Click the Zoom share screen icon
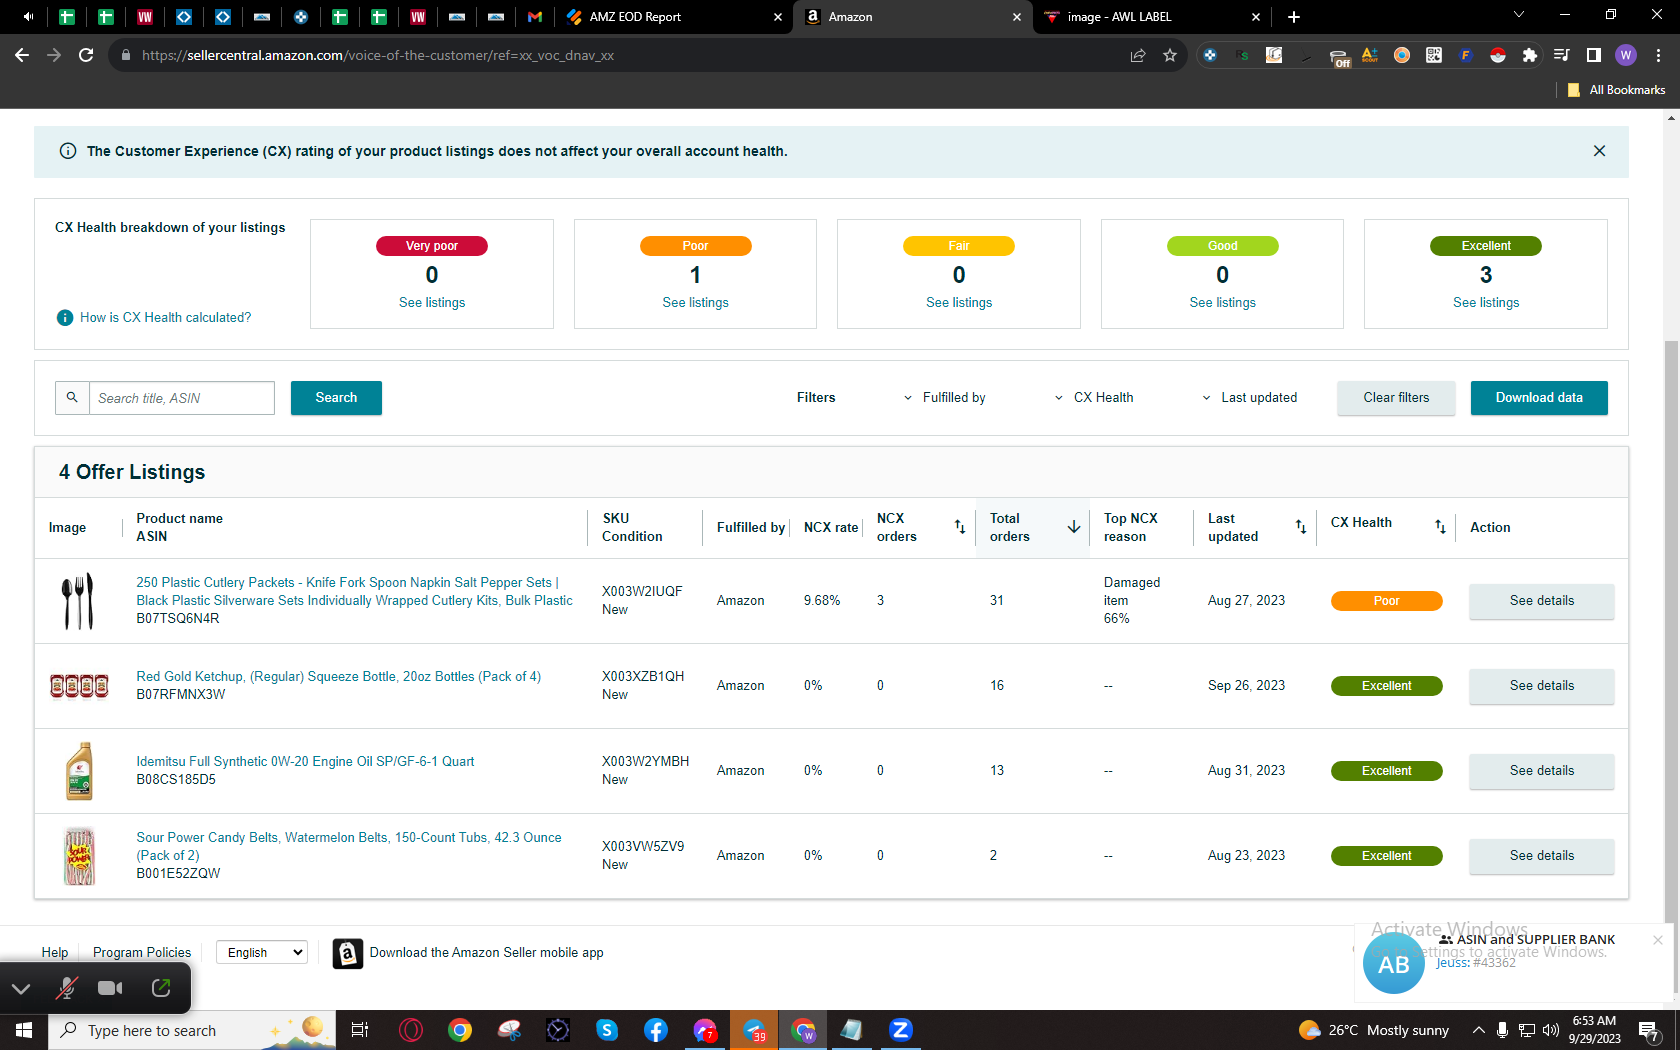The width and height of the screenshot is (1680, 1050). click(x=161, y=989)
